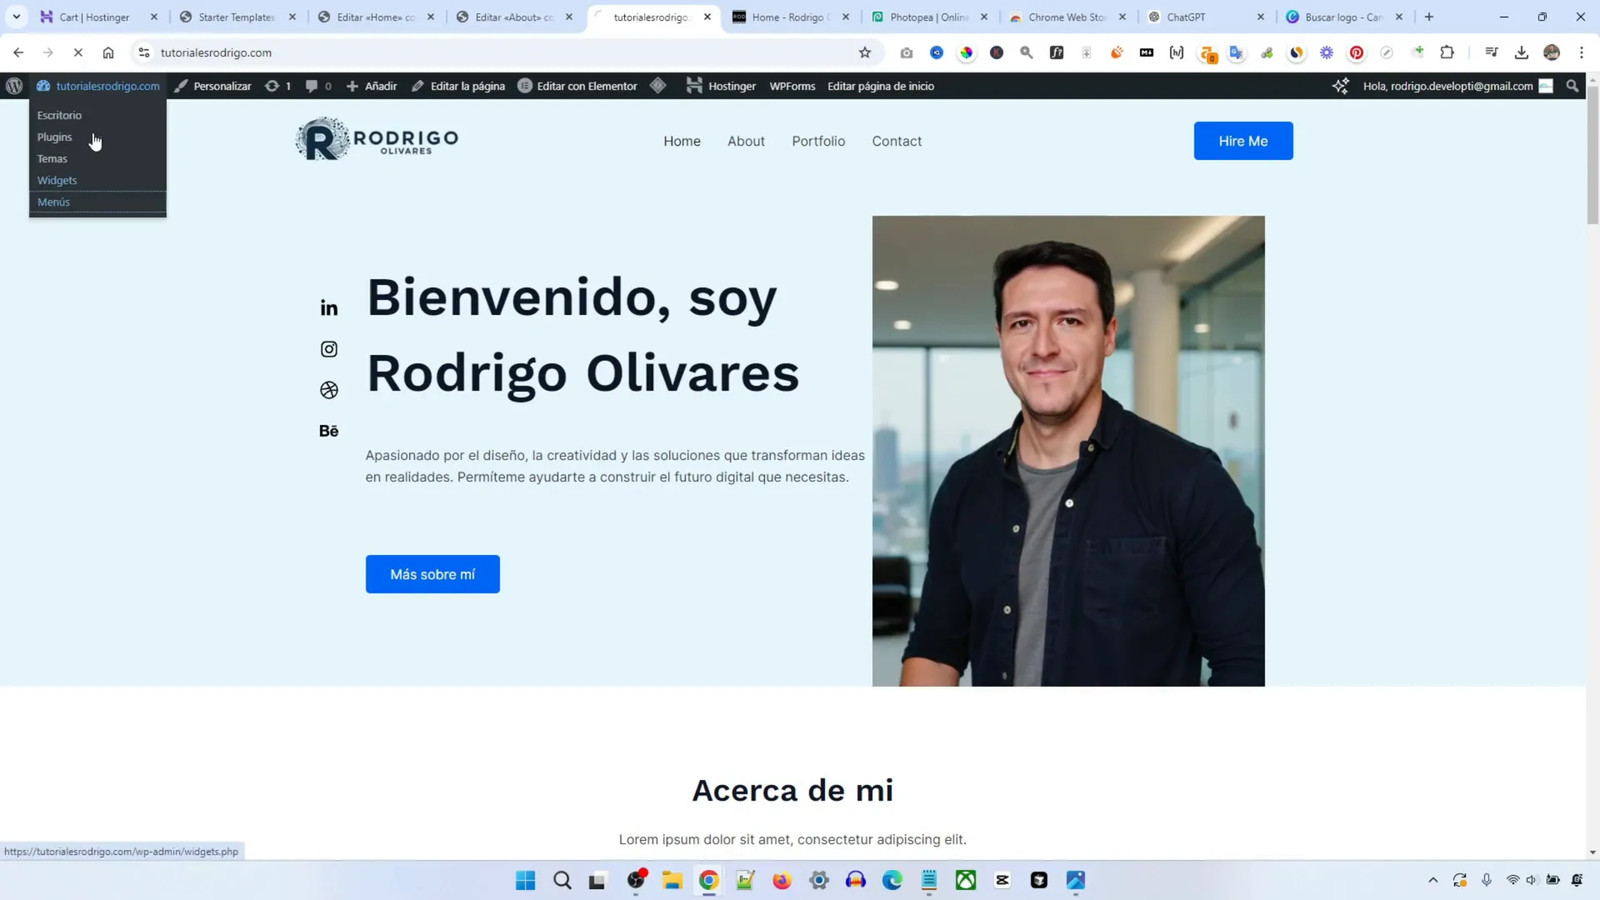Click the Chrome extensions puzzle icon
The width and height of the screenshot is (1600, 900).
[1447, 53]
